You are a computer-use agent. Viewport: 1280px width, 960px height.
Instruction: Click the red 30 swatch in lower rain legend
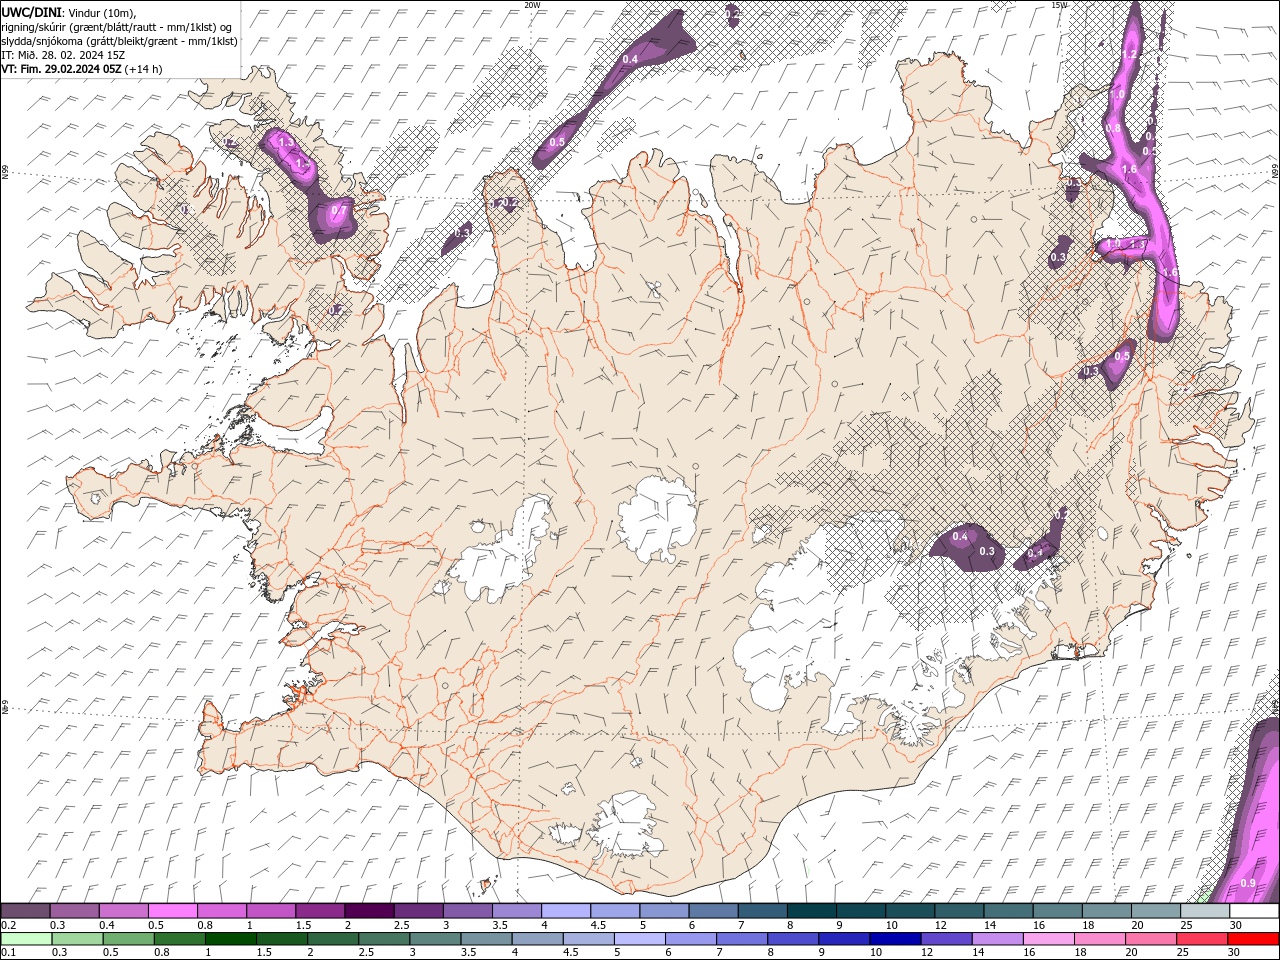(x=1253, y=939)
